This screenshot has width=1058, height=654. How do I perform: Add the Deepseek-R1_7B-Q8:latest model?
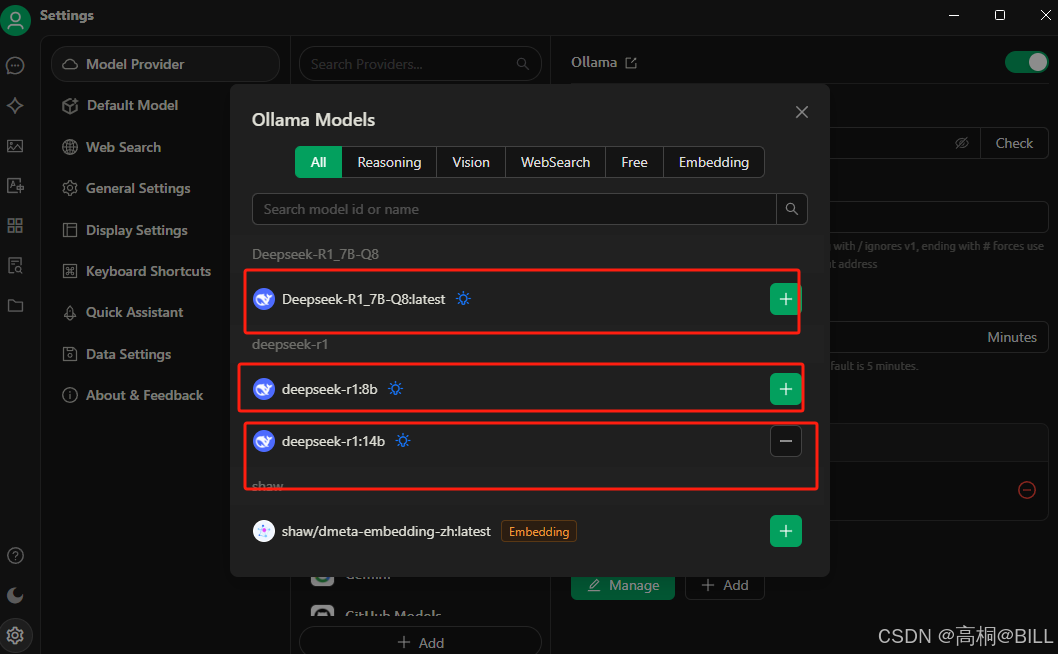[x=785, y=299]
